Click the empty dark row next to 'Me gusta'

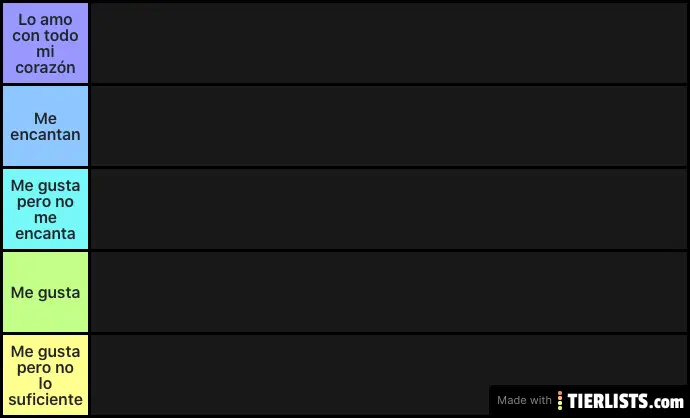389,292
